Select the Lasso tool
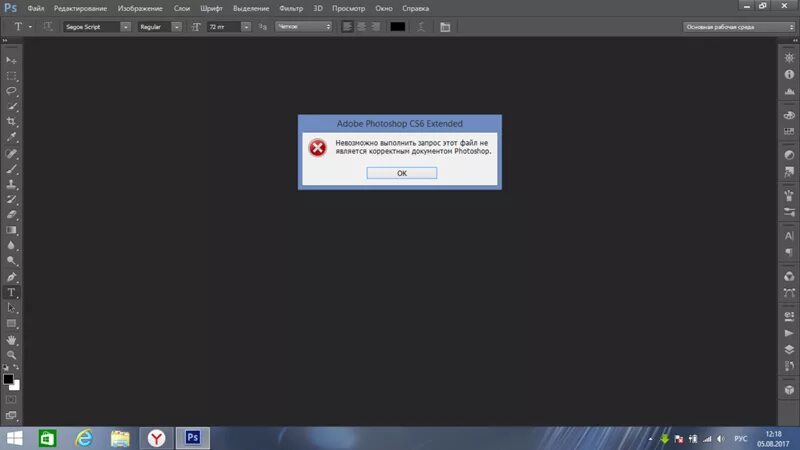The width and height of the screenshot is (800, 450). 11,91
